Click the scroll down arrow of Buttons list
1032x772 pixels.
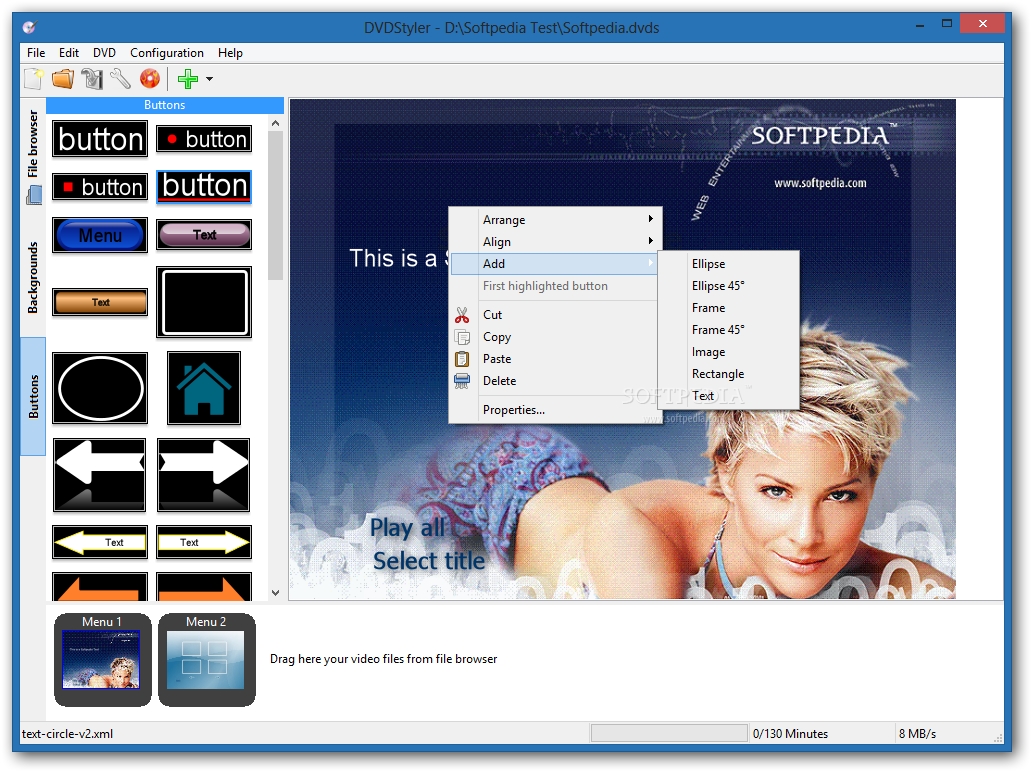276,592
